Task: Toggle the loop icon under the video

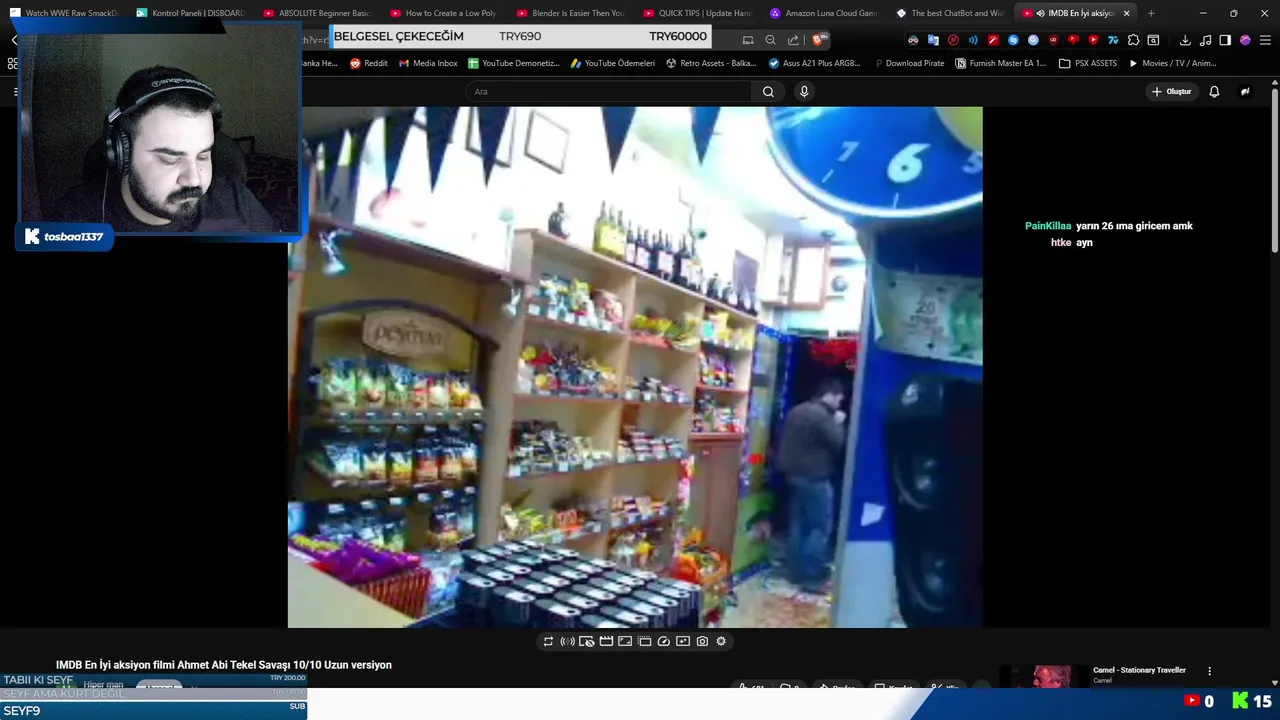Action: click(x=548, y=641)
